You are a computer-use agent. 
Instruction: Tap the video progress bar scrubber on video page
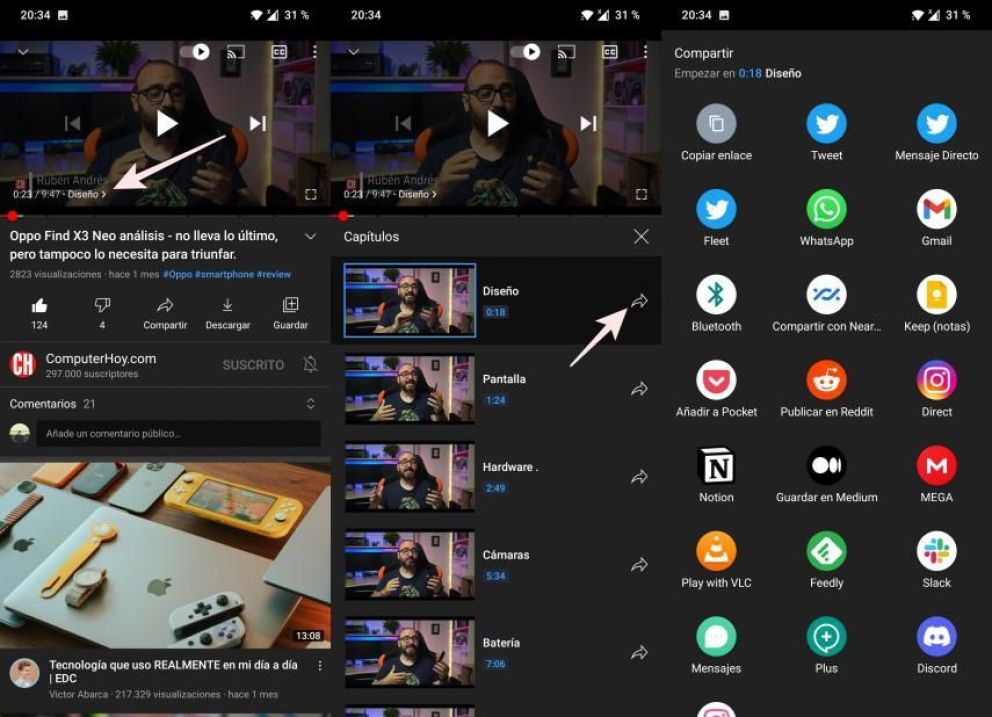(x=12, y=216)
